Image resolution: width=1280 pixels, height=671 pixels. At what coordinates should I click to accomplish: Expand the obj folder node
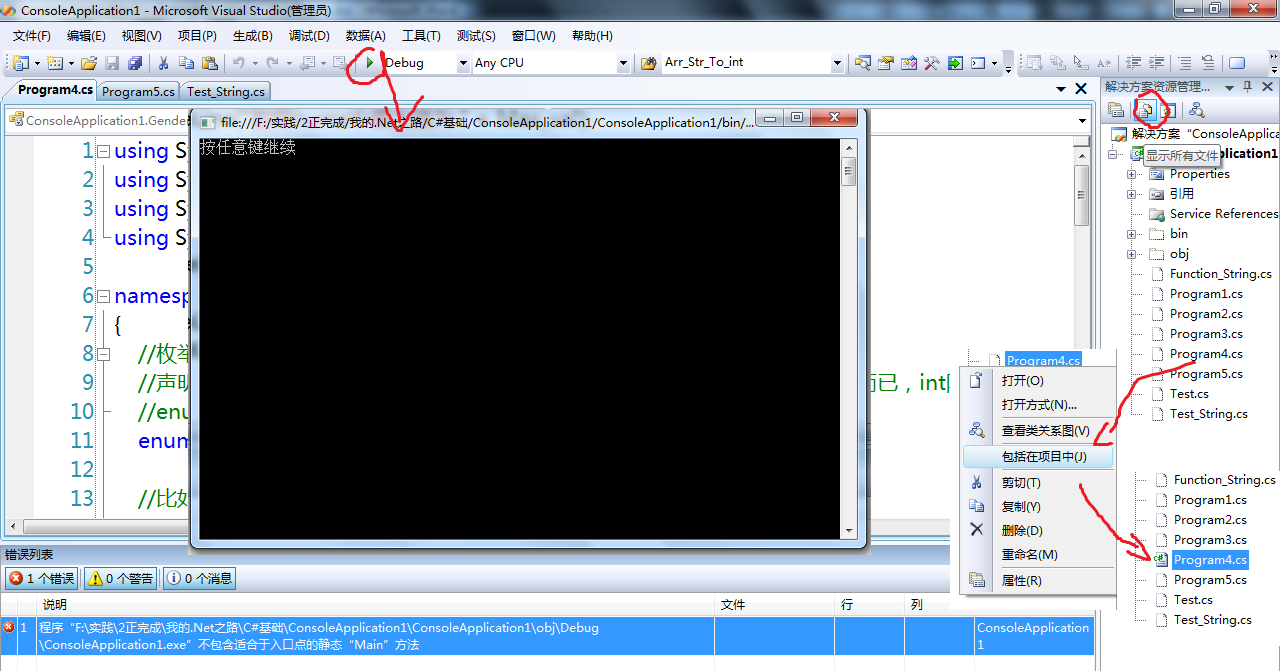(1132, 254)
